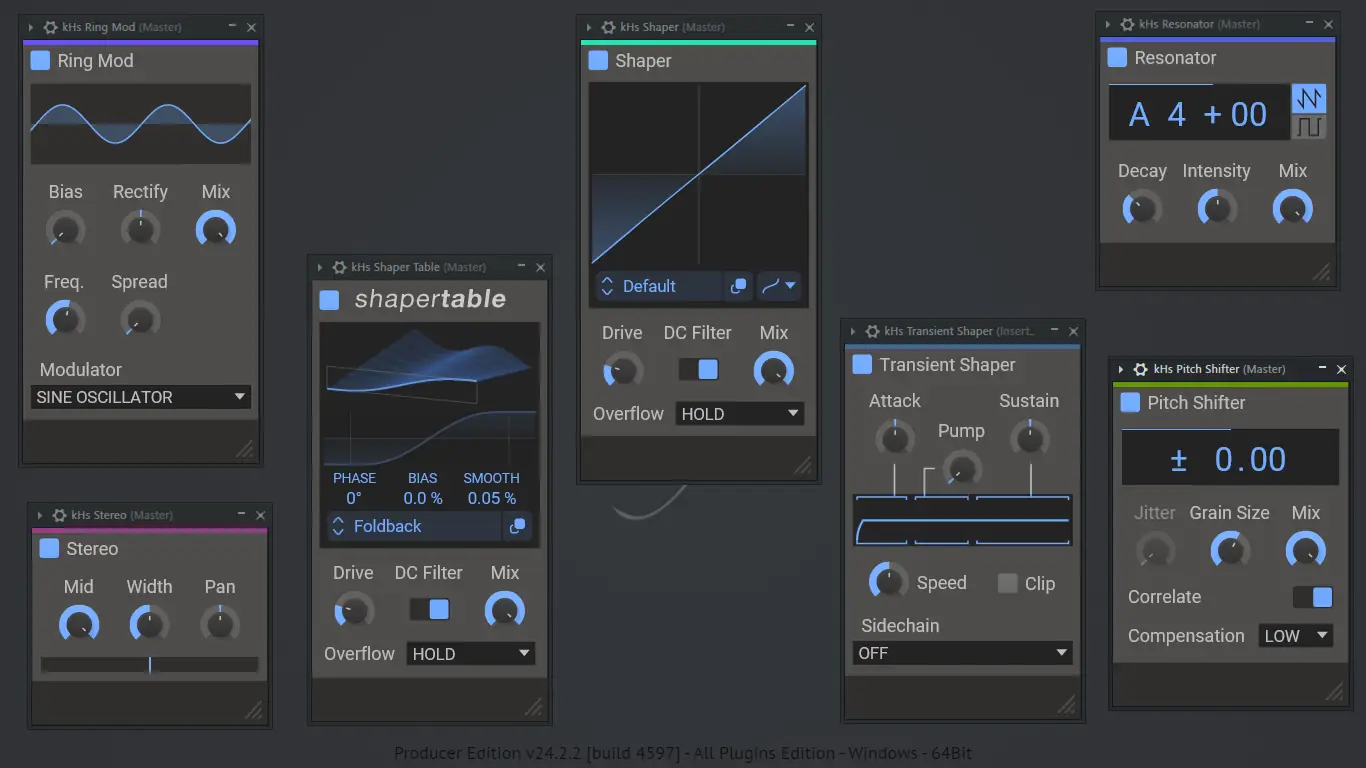Click the Ring Mod Spread knob
The width and height of the screenshot is (1366, 768).
coord(140,320)
